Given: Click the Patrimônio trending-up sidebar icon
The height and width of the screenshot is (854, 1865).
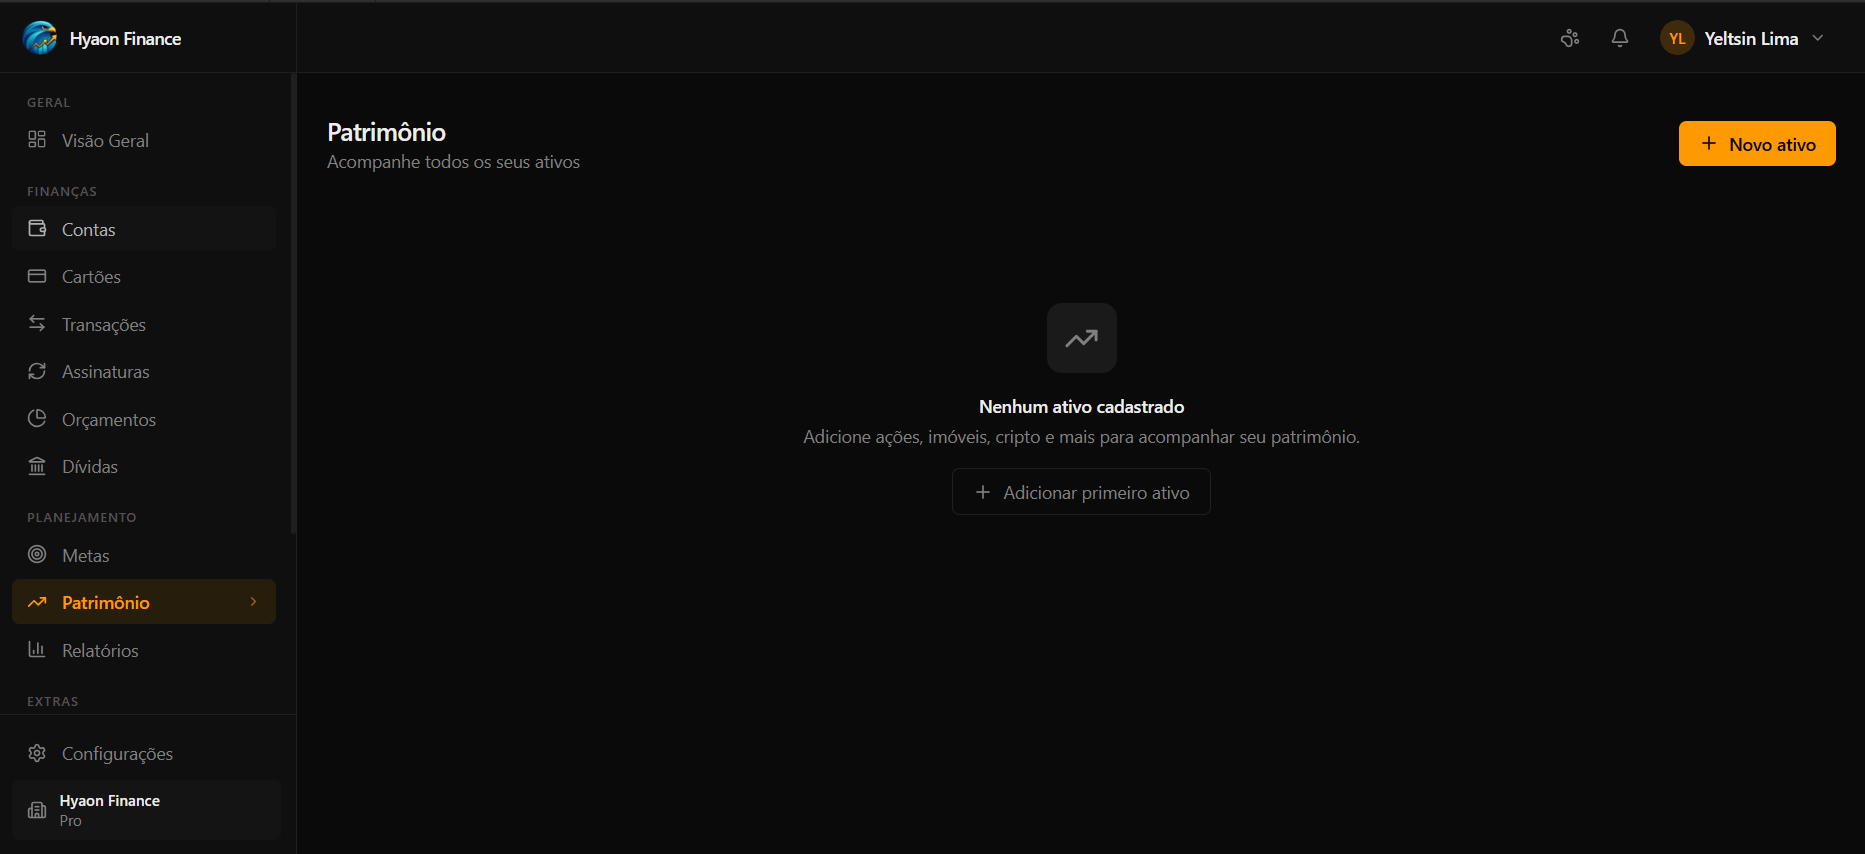Looking at the screenshot, I should tap(37, 602).
